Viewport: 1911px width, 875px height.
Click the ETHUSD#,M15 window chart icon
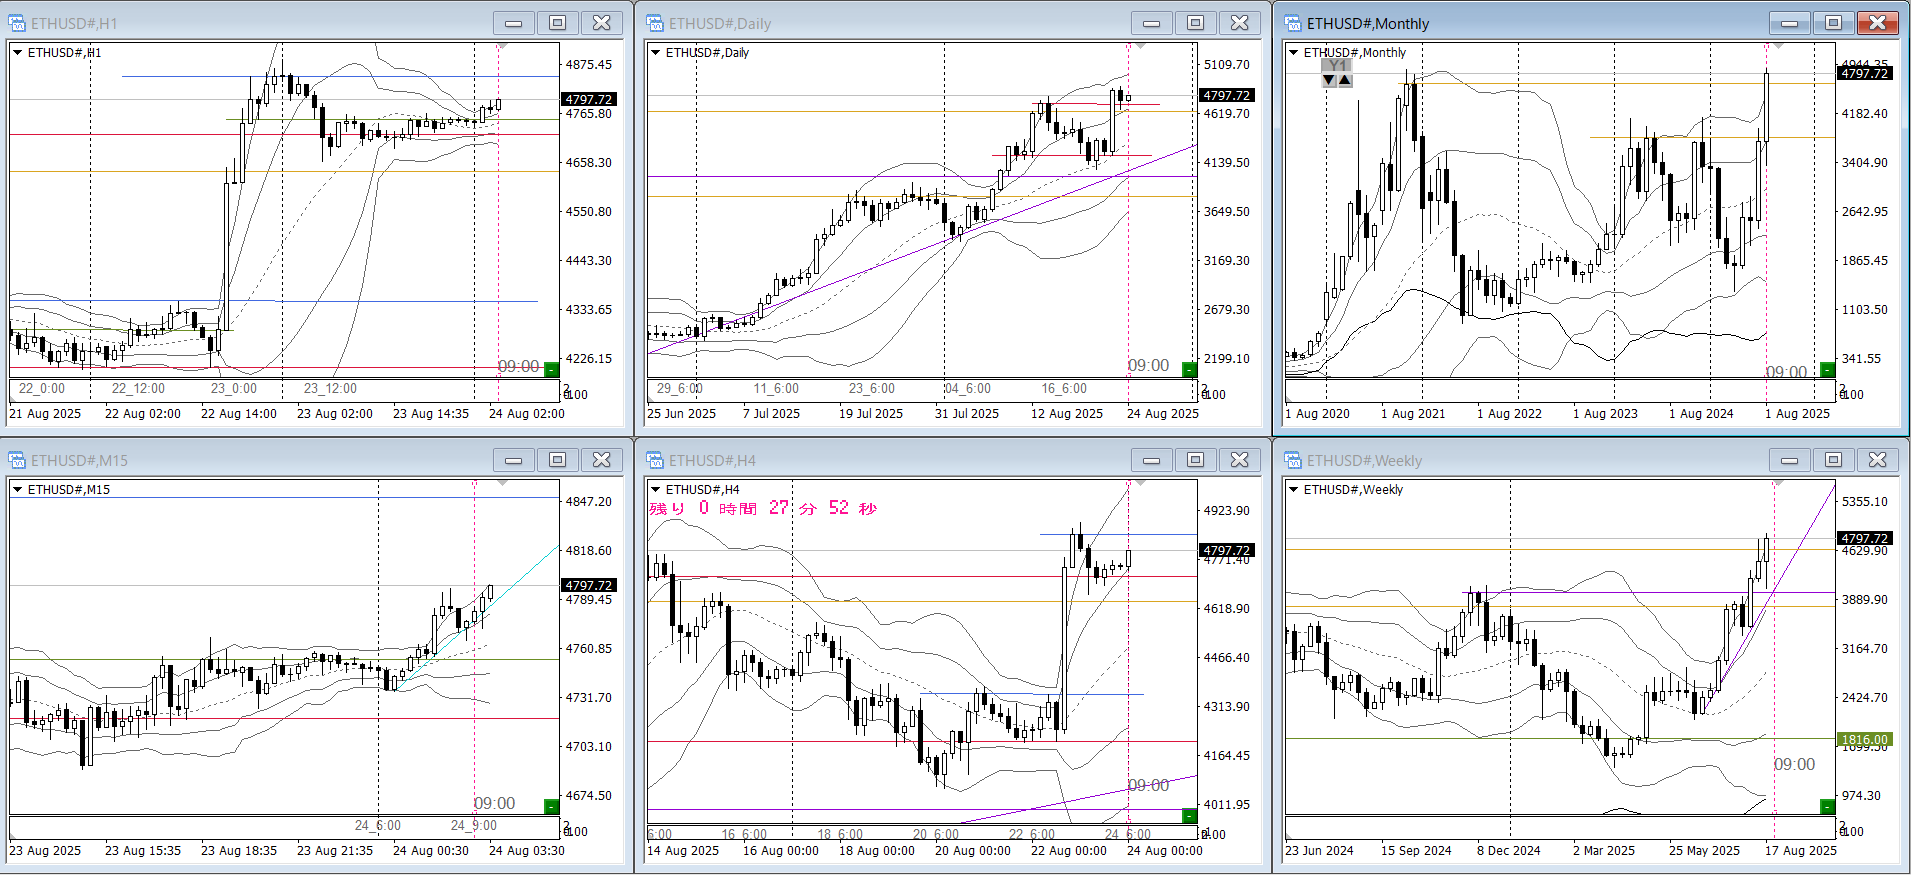tap(17, 460)
